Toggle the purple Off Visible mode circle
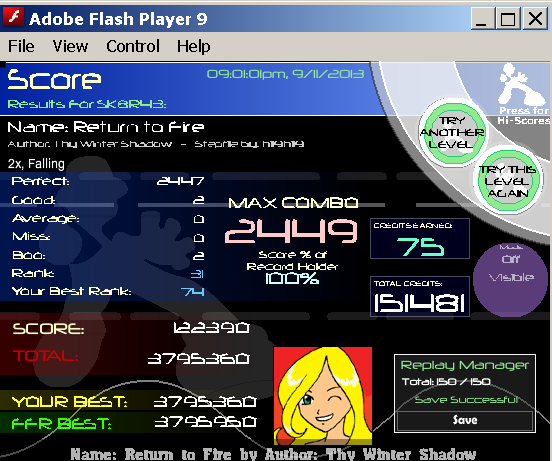 [x=510, y=279]
